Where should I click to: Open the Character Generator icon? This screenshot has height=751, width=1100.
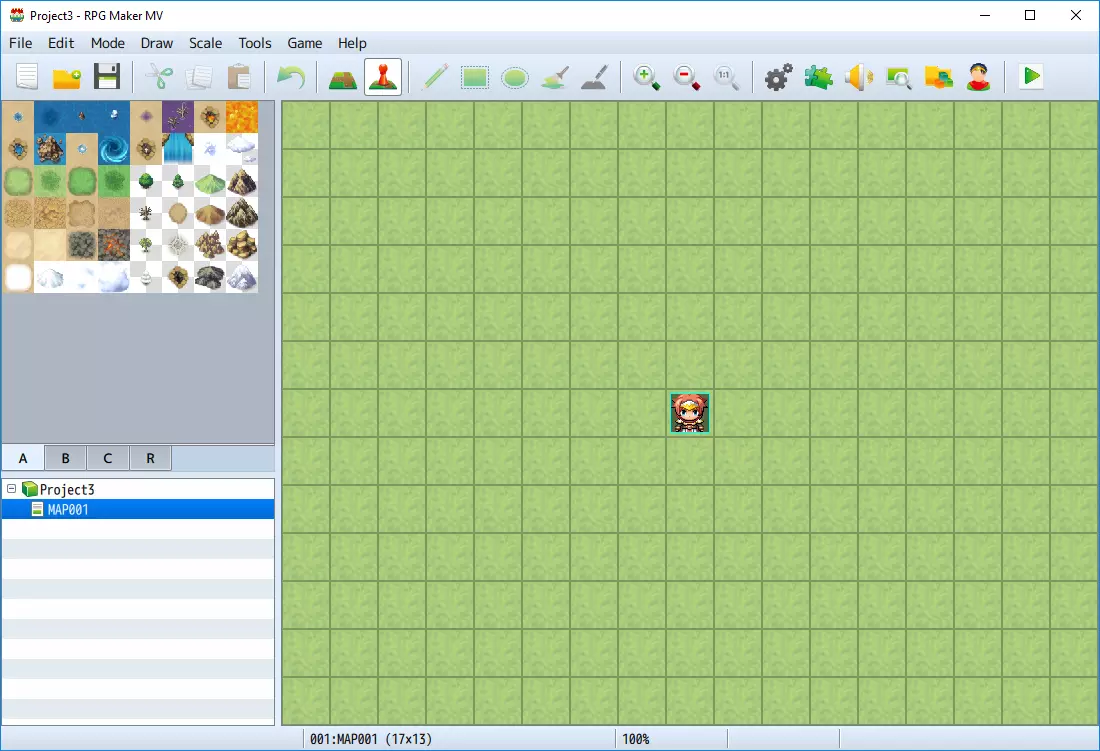(x=979, y=76)
